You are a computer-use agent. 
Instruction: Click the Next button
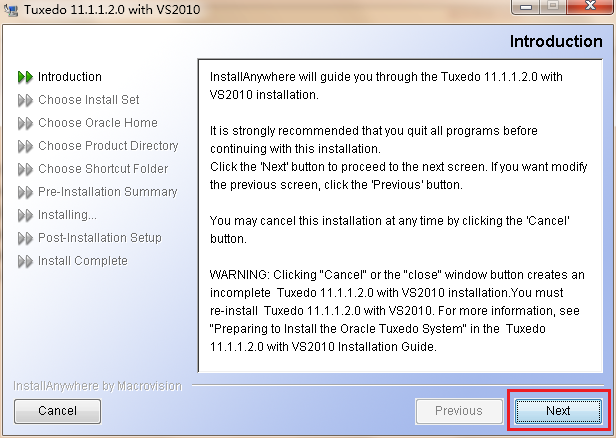click(558, 410)
